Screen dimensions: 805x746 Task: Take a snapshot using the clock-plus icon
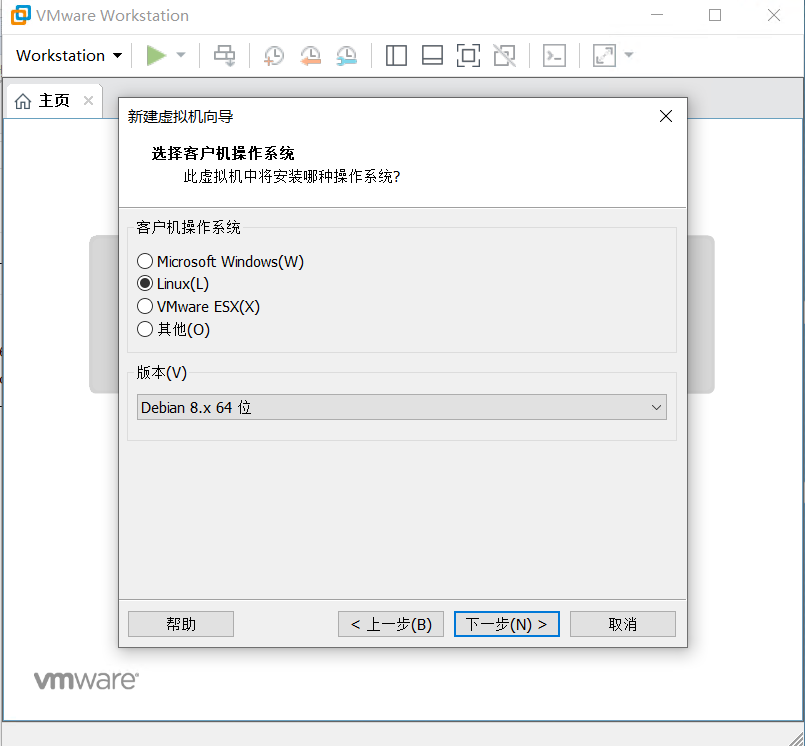pos(274,55)
